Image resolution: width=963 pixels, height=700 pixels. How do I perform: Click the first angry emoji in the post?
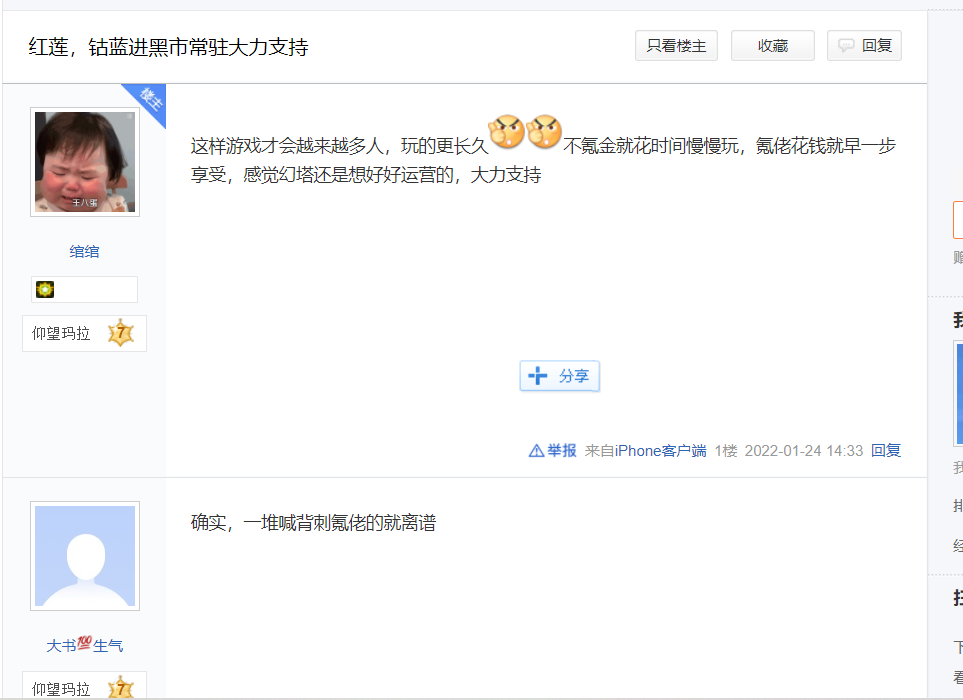point(507,131)
